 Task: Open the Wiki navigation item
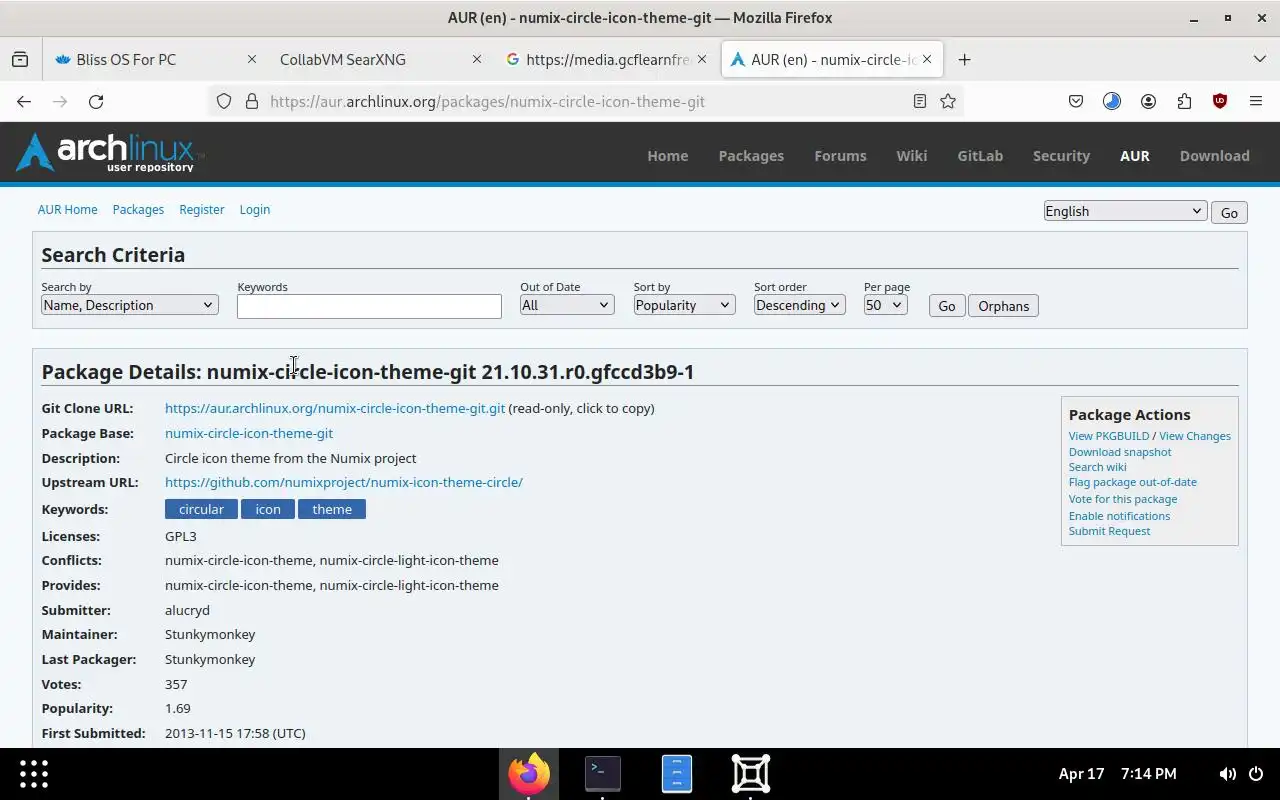coord(911,156)
